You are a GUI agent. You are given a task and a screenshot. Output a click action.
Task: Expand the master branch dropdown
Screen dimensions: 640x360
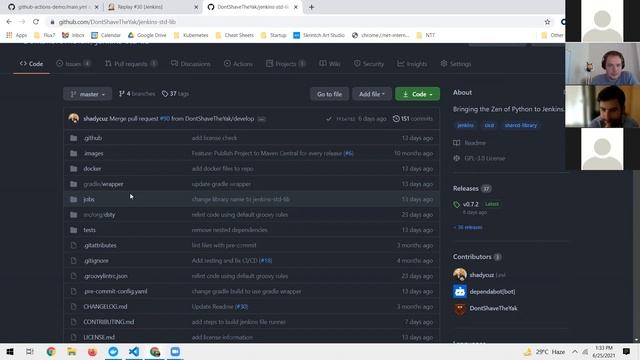click(x=87, y=94)
